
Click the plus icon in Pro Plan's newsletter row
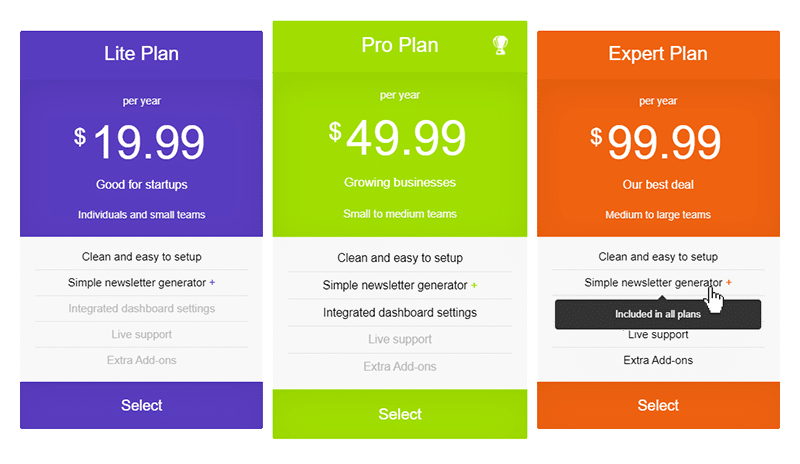[474, 286]
